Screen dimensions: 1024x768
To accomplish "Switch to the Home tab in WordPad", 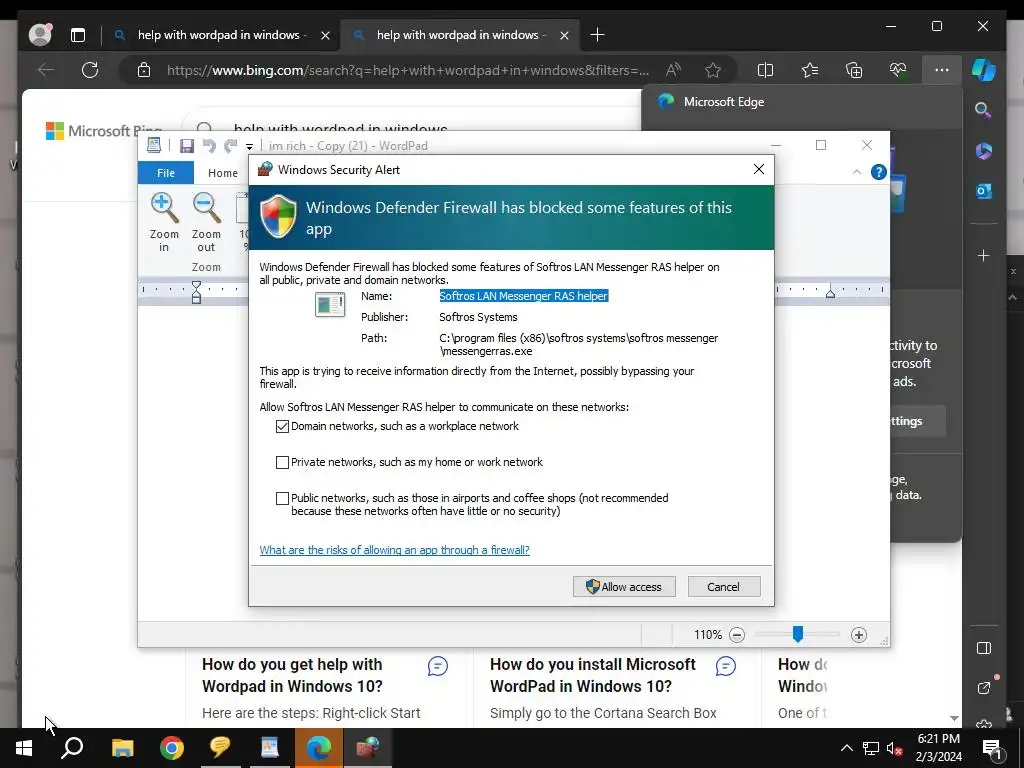I will (x=223, y=173).
